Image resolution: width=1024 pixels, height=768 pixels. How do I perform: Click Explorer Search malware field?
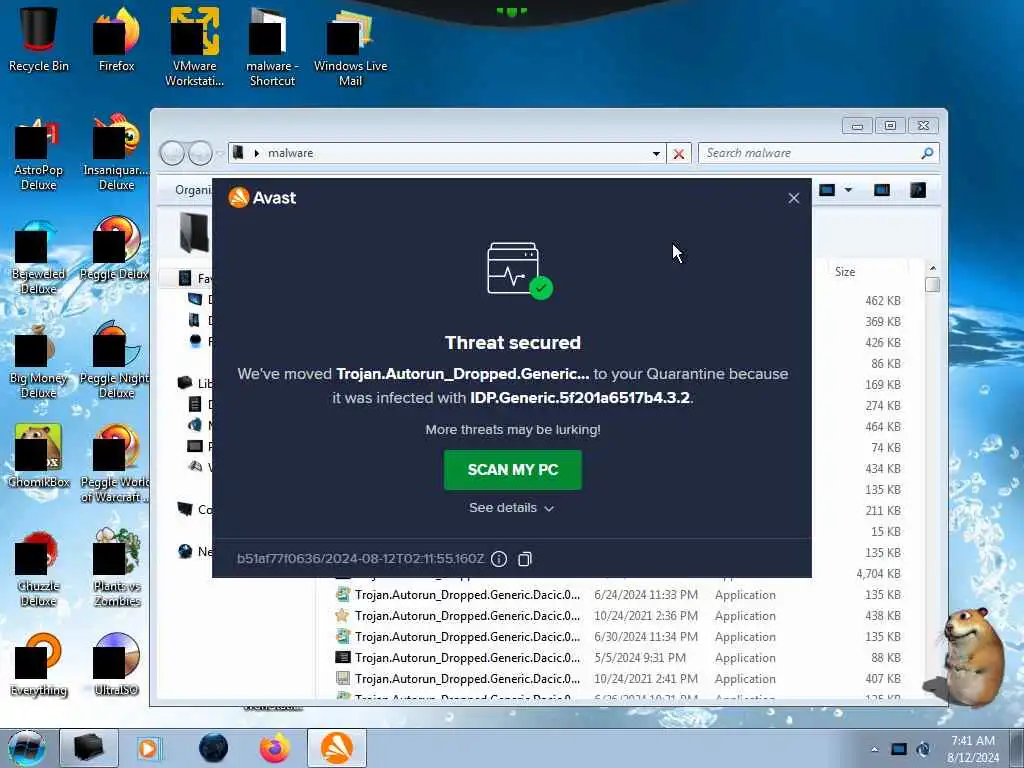tap(819, 153)
